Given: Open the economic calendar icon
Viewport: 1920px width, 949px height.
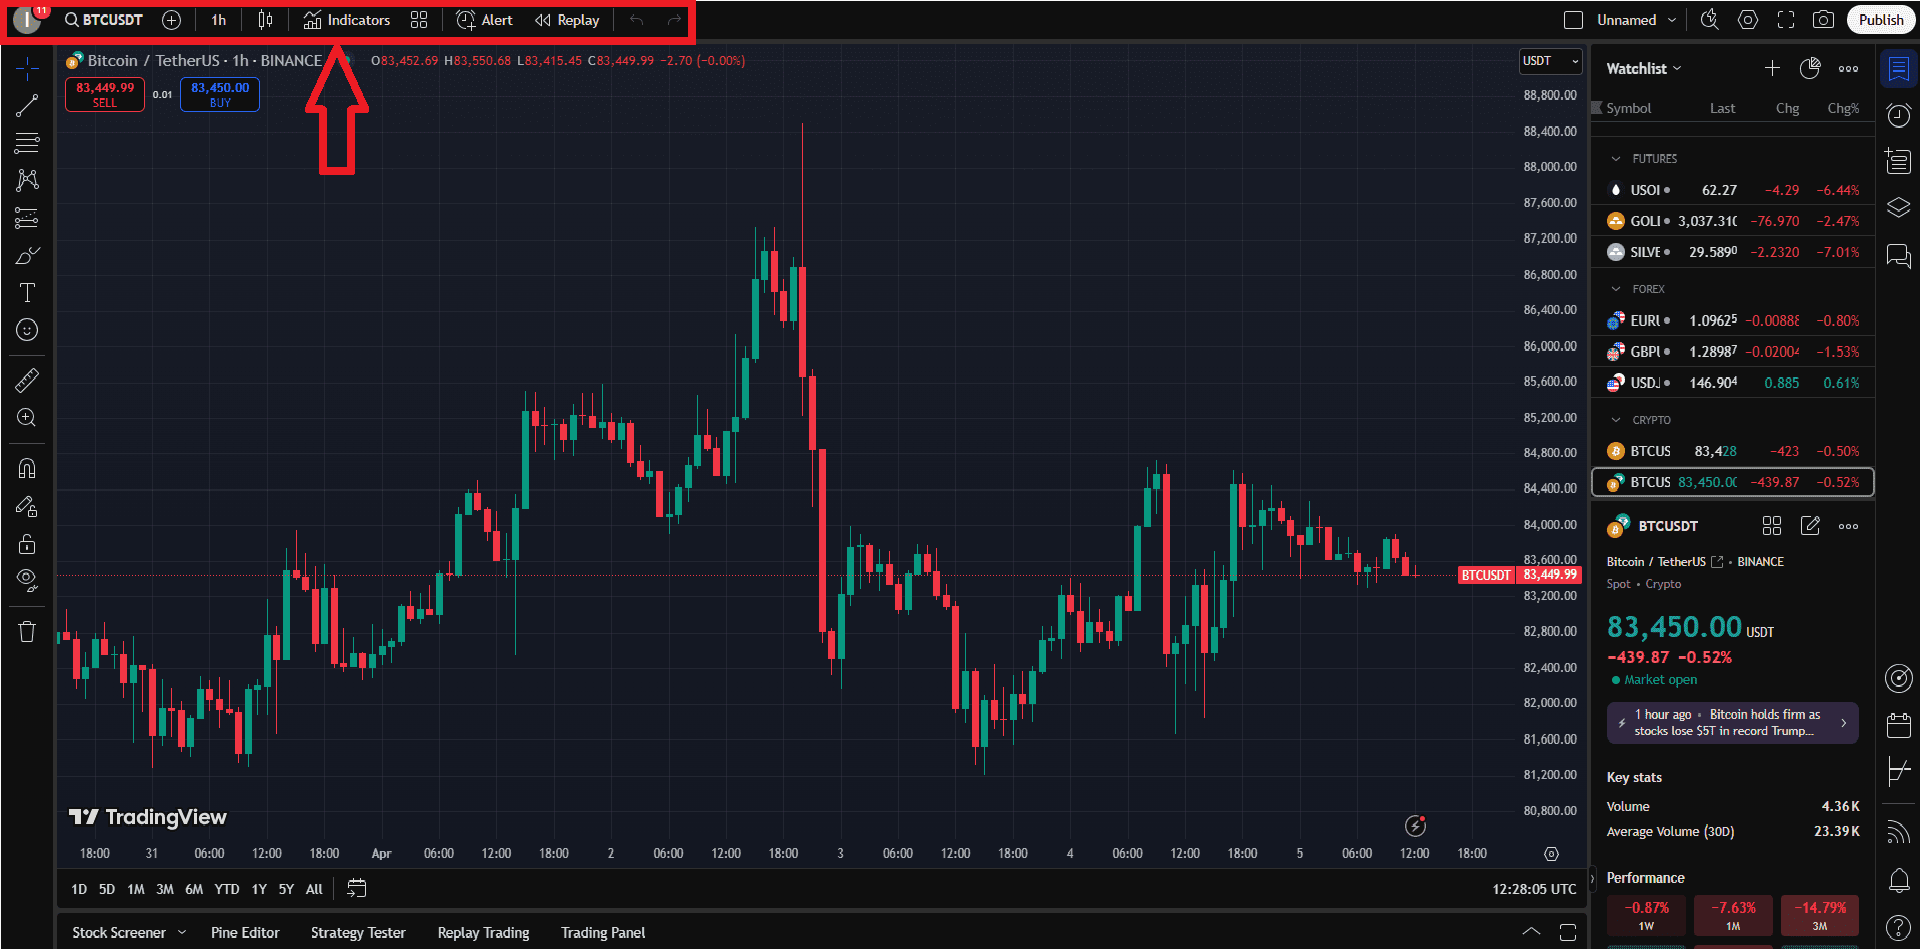Looking at the screenshot, I should [1898, 725].
